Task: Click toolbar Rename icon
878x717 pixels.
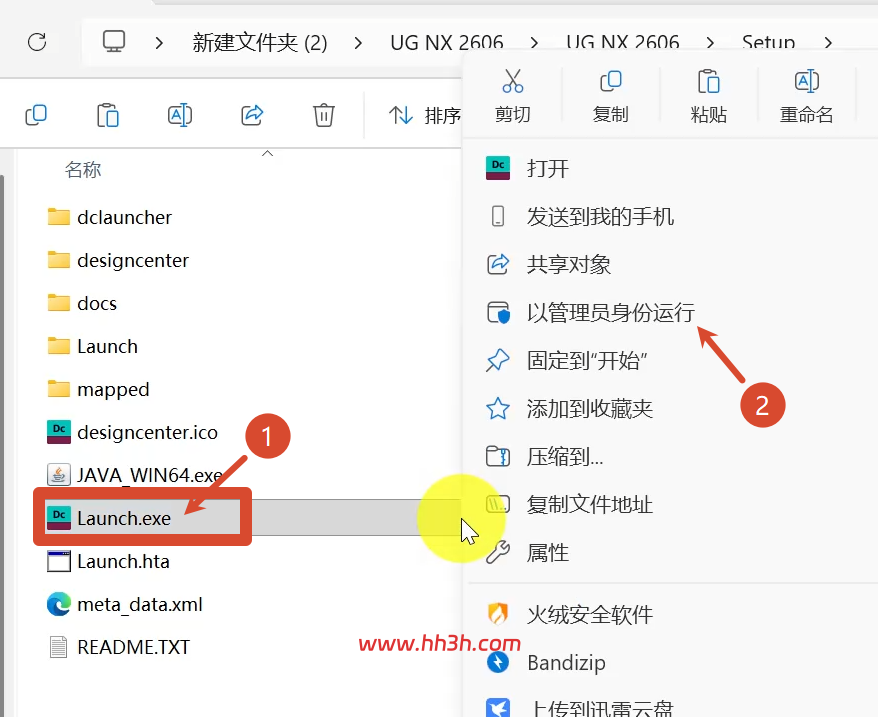Action: 180,115
